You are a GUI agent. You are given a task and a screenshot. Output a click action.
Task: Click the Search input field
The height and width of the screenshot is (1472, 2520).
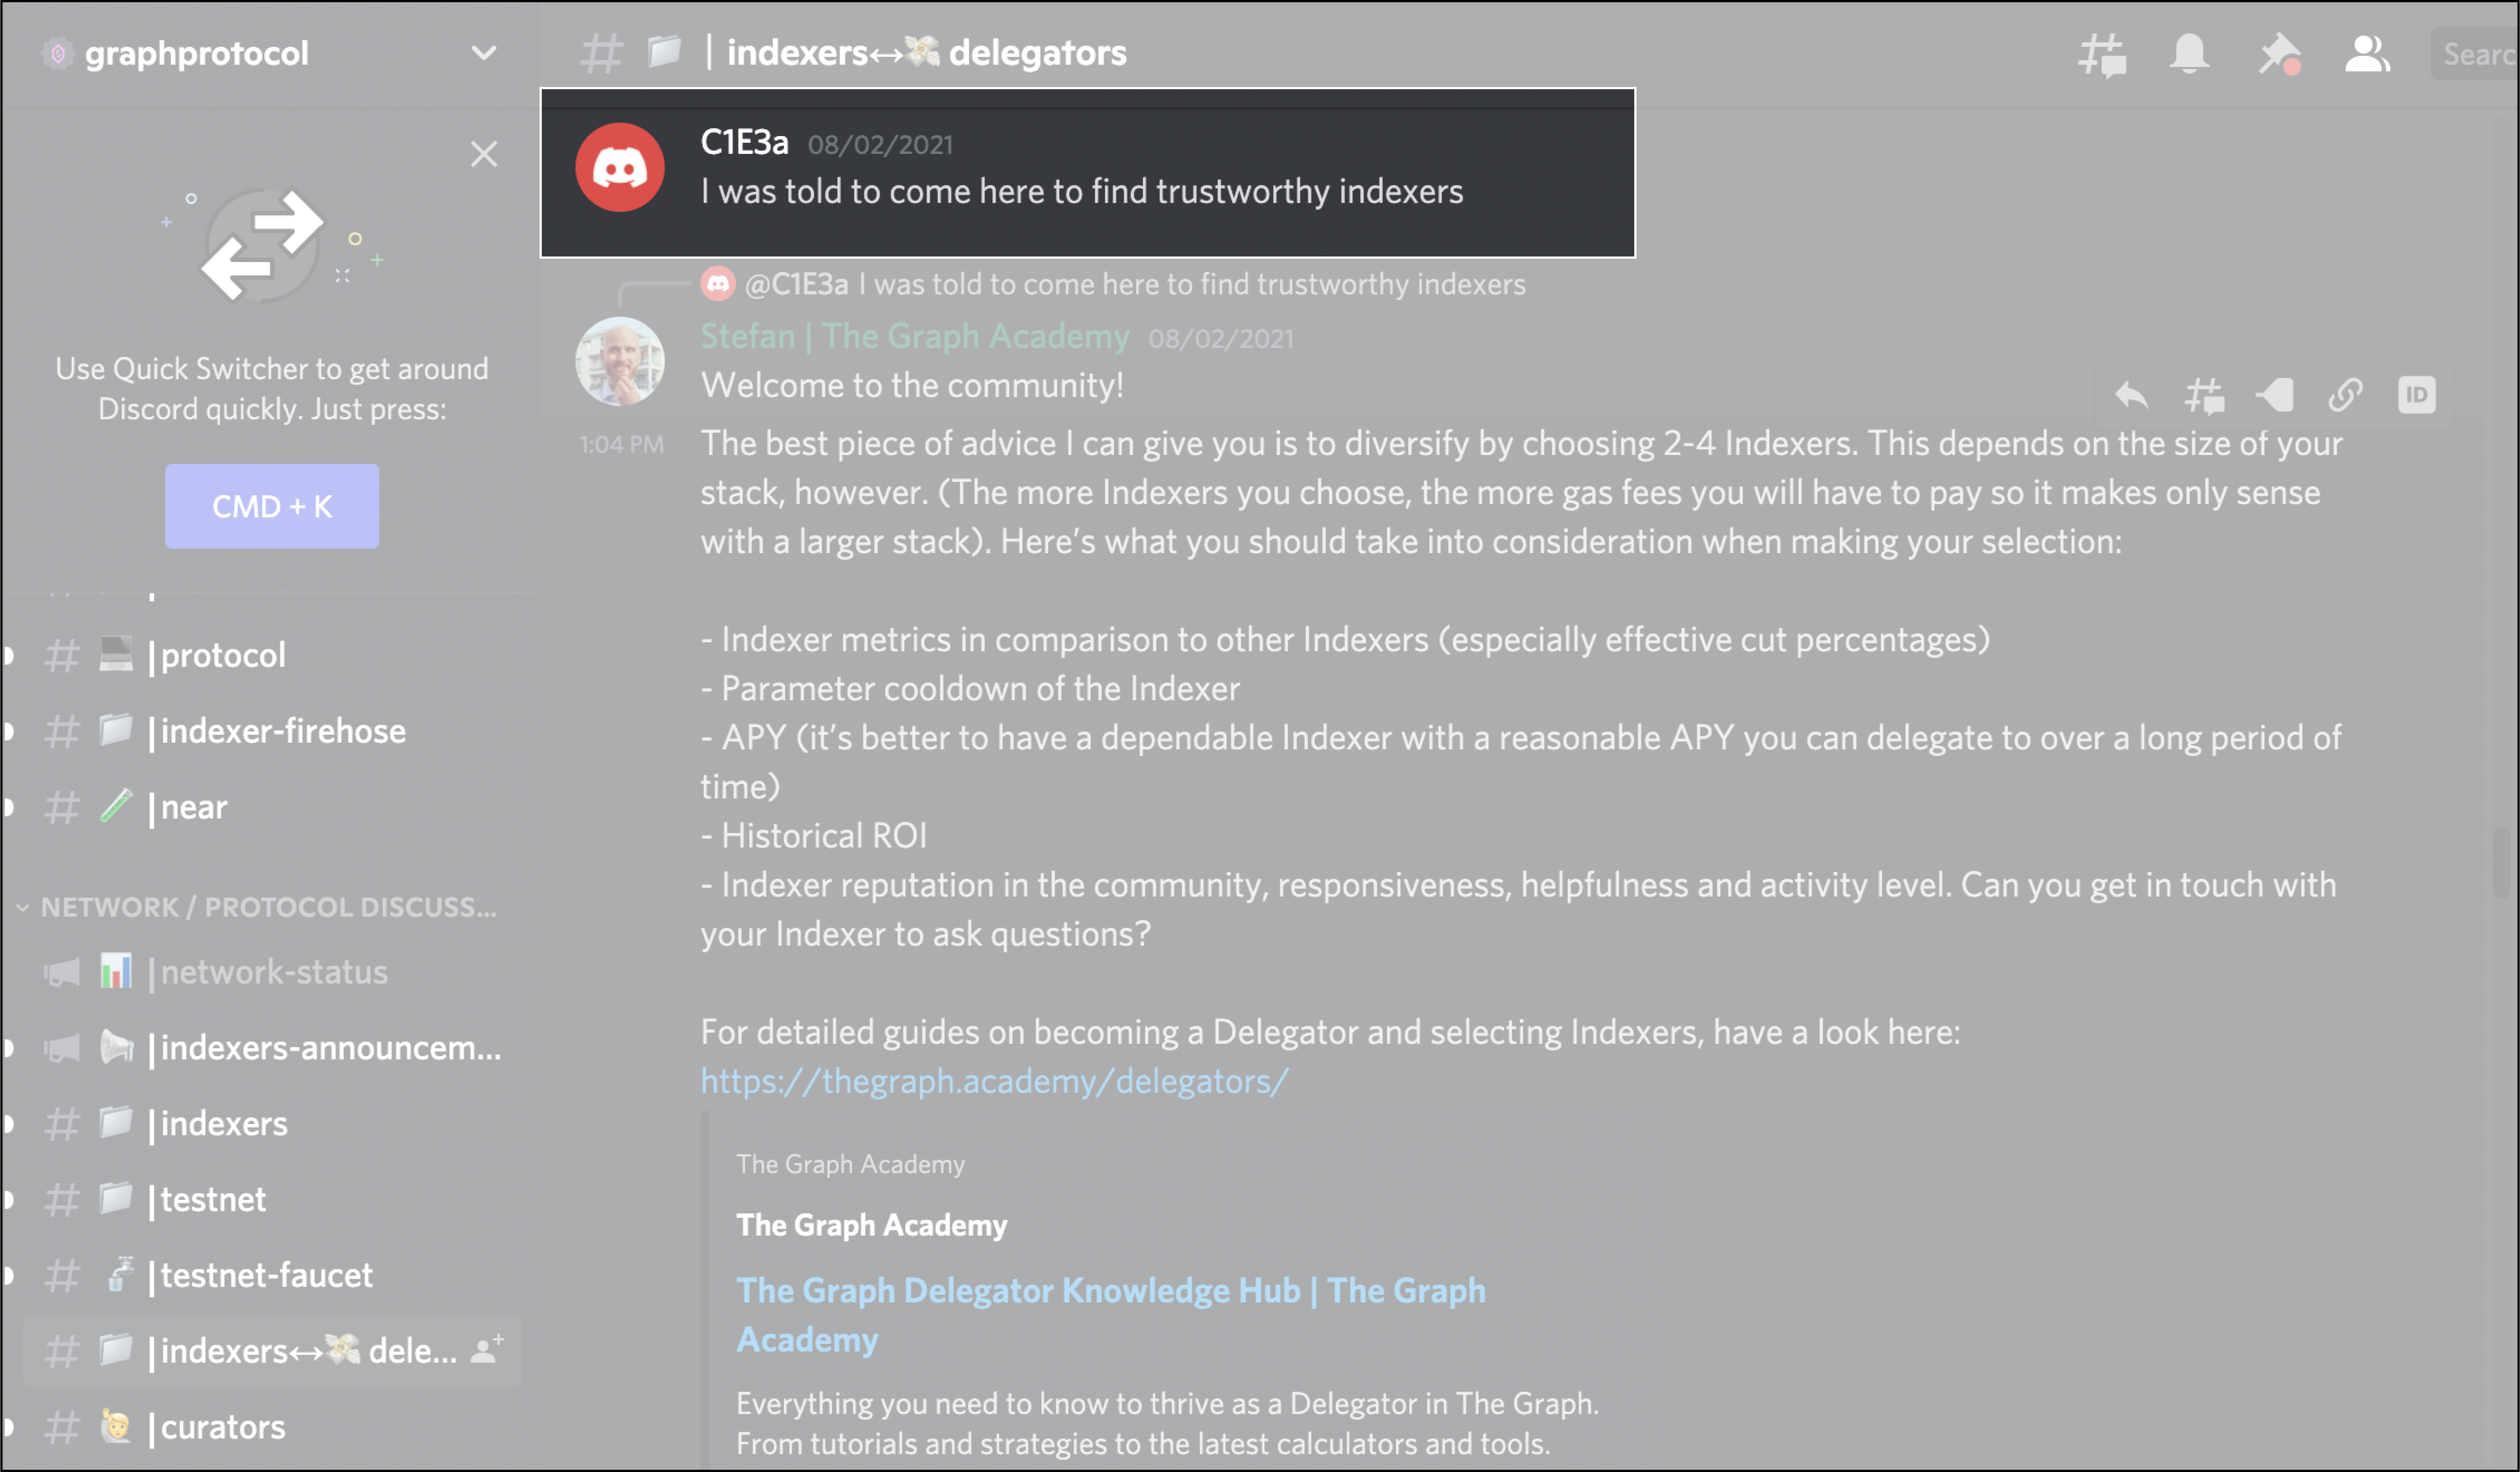(x=2476, y=54)
